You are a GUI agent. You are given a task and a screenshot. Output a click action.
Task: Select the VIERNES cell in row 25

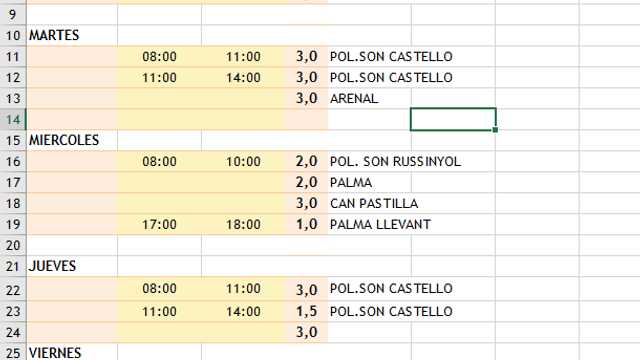tap(72, 352)
